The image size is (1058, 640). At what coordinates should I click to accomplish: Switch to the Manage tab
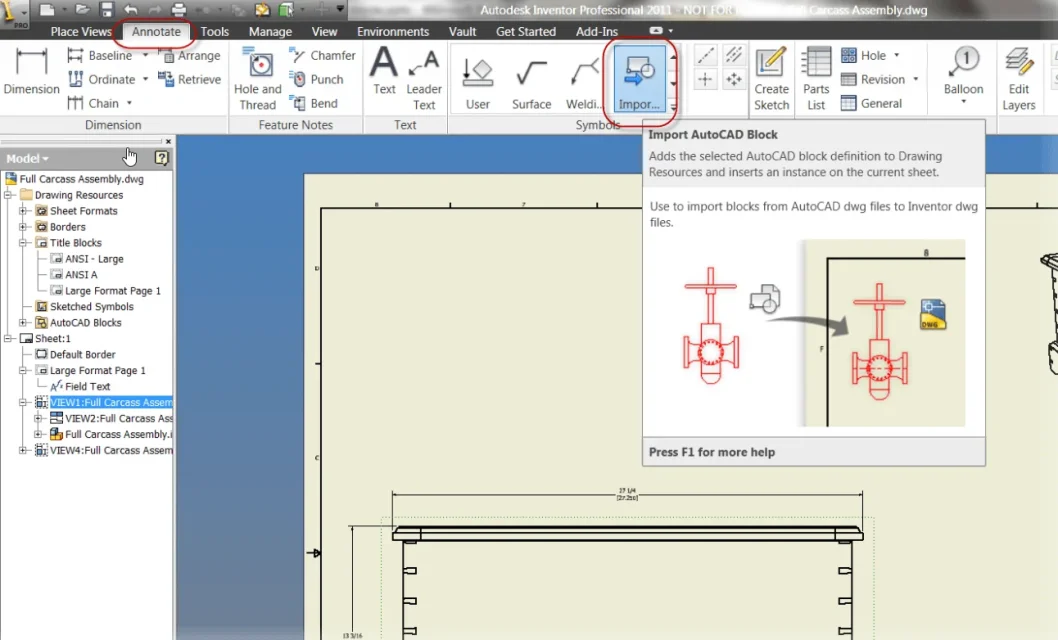click(x=270, y=32)
